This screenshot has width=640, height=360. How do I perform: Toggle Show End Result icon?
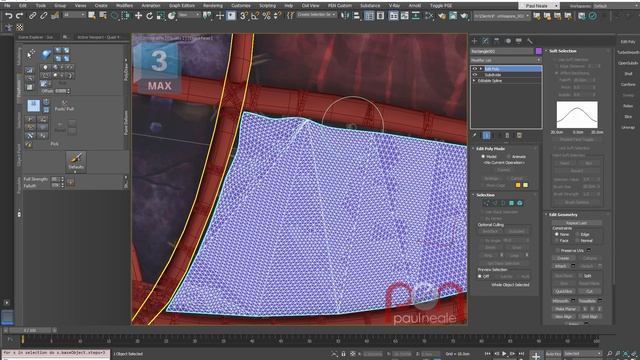pyautogui.click(x=487, y=136)
